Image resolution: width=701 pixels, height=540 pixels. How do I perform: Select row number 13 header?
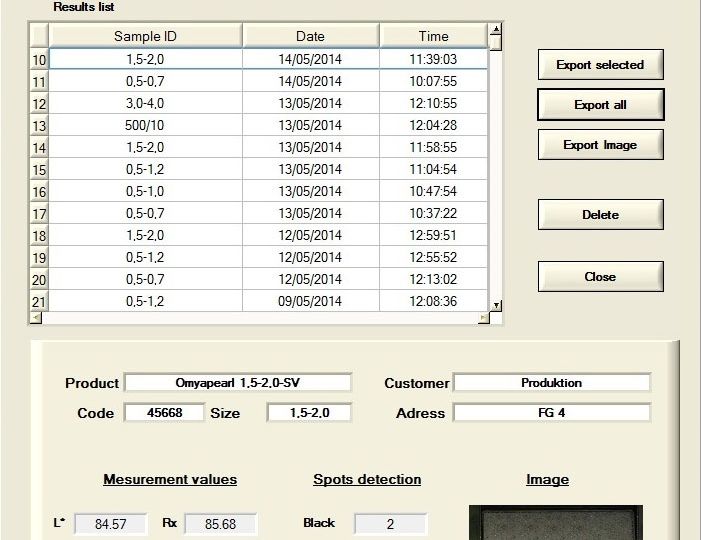click(x=39, y=126)
